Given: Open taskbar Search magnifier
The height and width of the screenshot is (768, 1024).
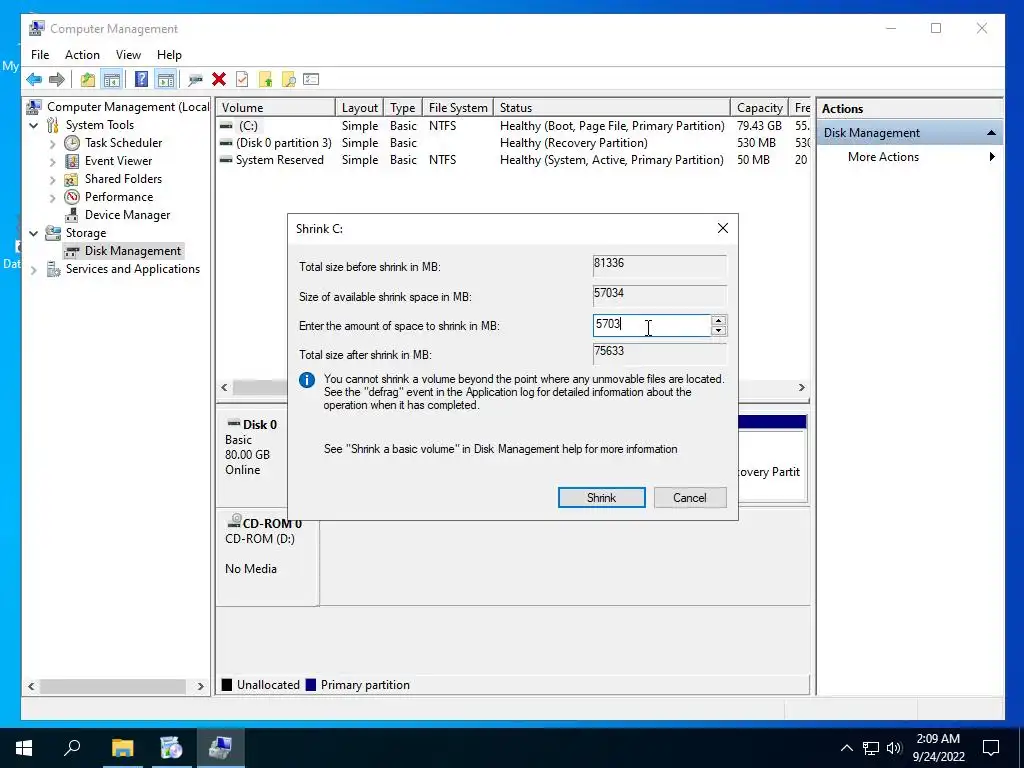Looking at the screenshot, I should [72, 747].
